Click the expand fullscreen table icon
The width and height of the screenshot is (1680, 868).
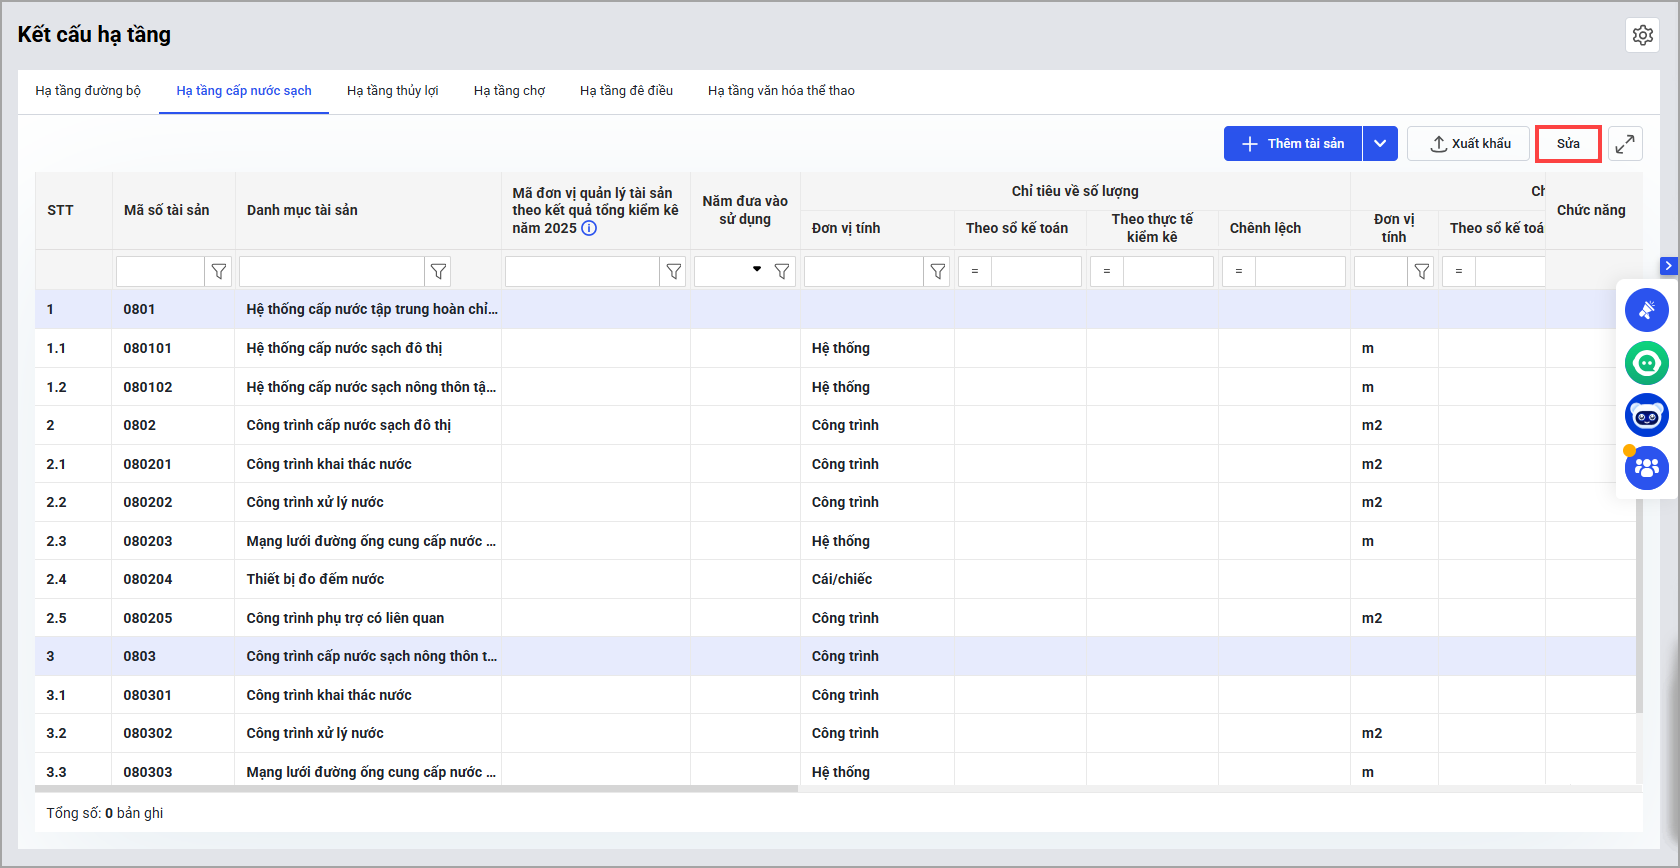tap(1625, 144)
